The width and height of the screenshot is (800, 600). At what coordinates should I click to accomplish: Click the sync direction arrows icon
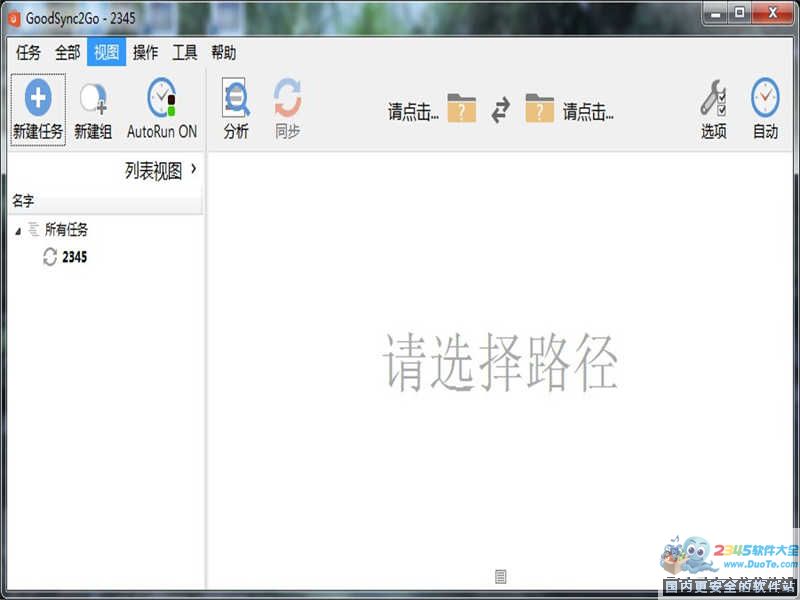[501, 110]
